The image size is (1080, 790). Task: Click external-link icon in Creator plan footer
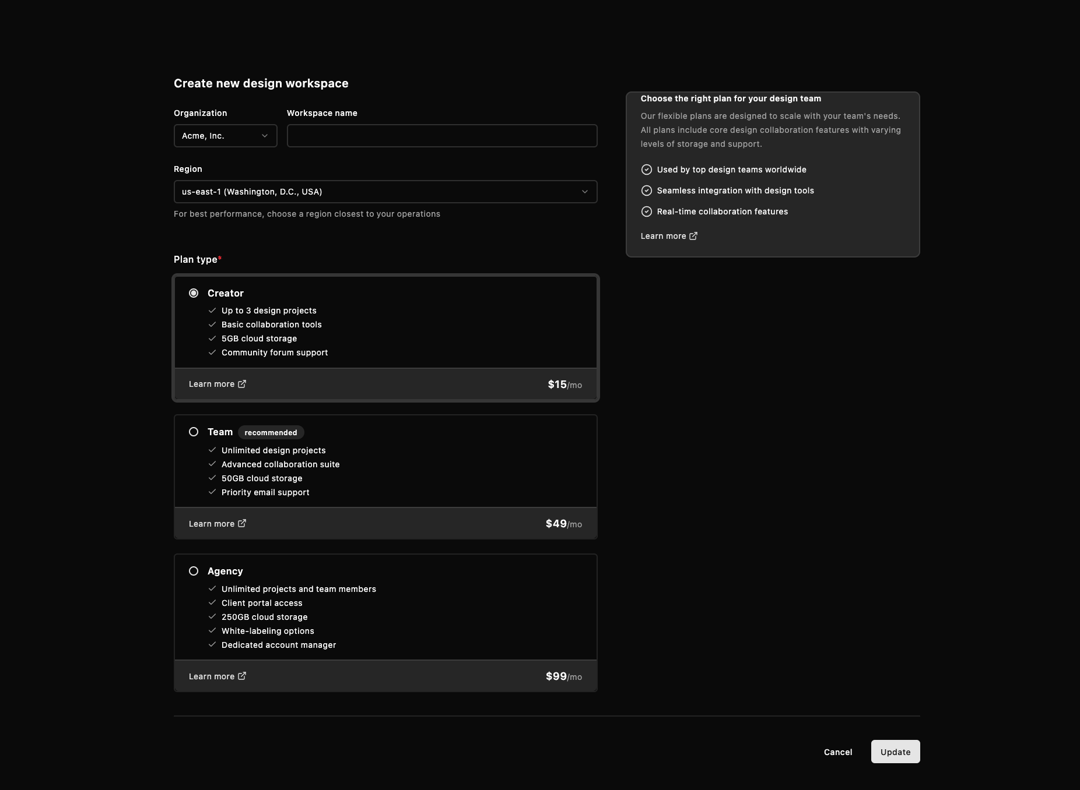pyautogui.click(x=242, y=384)
